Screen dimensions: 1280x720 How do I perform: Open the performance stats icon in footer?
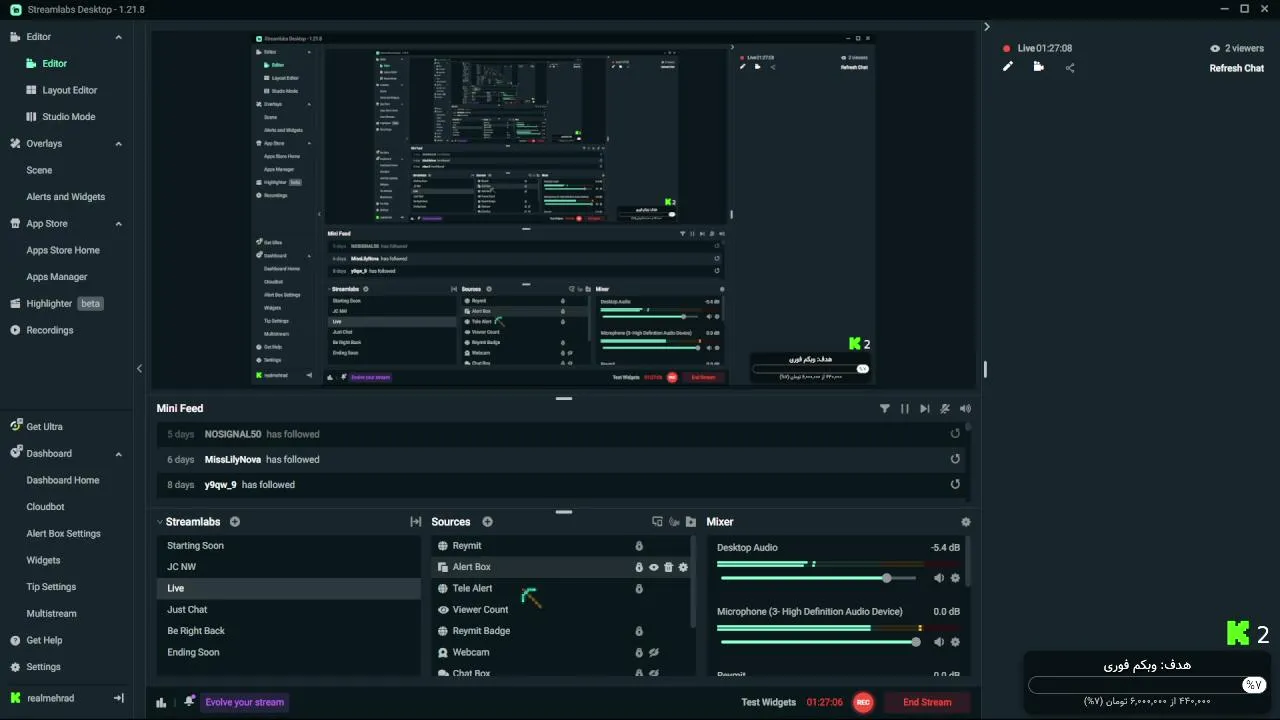click(x=161, y=702)
